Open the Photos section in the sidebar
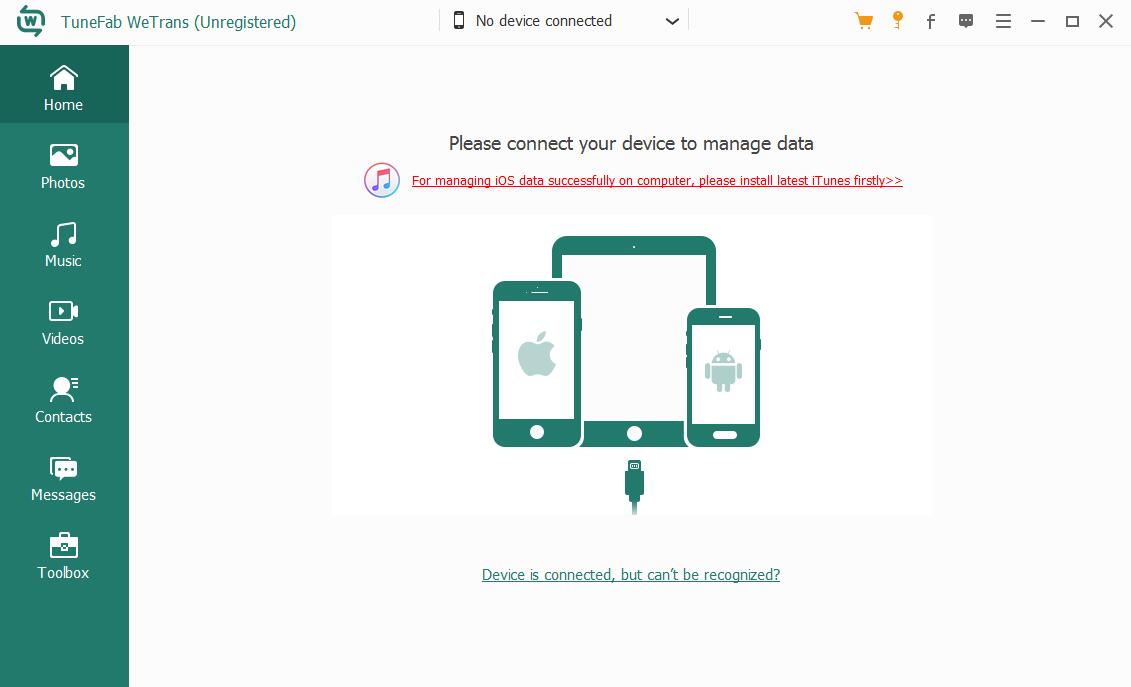The width and height of the screenshot is (1131, 687). [63, 165]
